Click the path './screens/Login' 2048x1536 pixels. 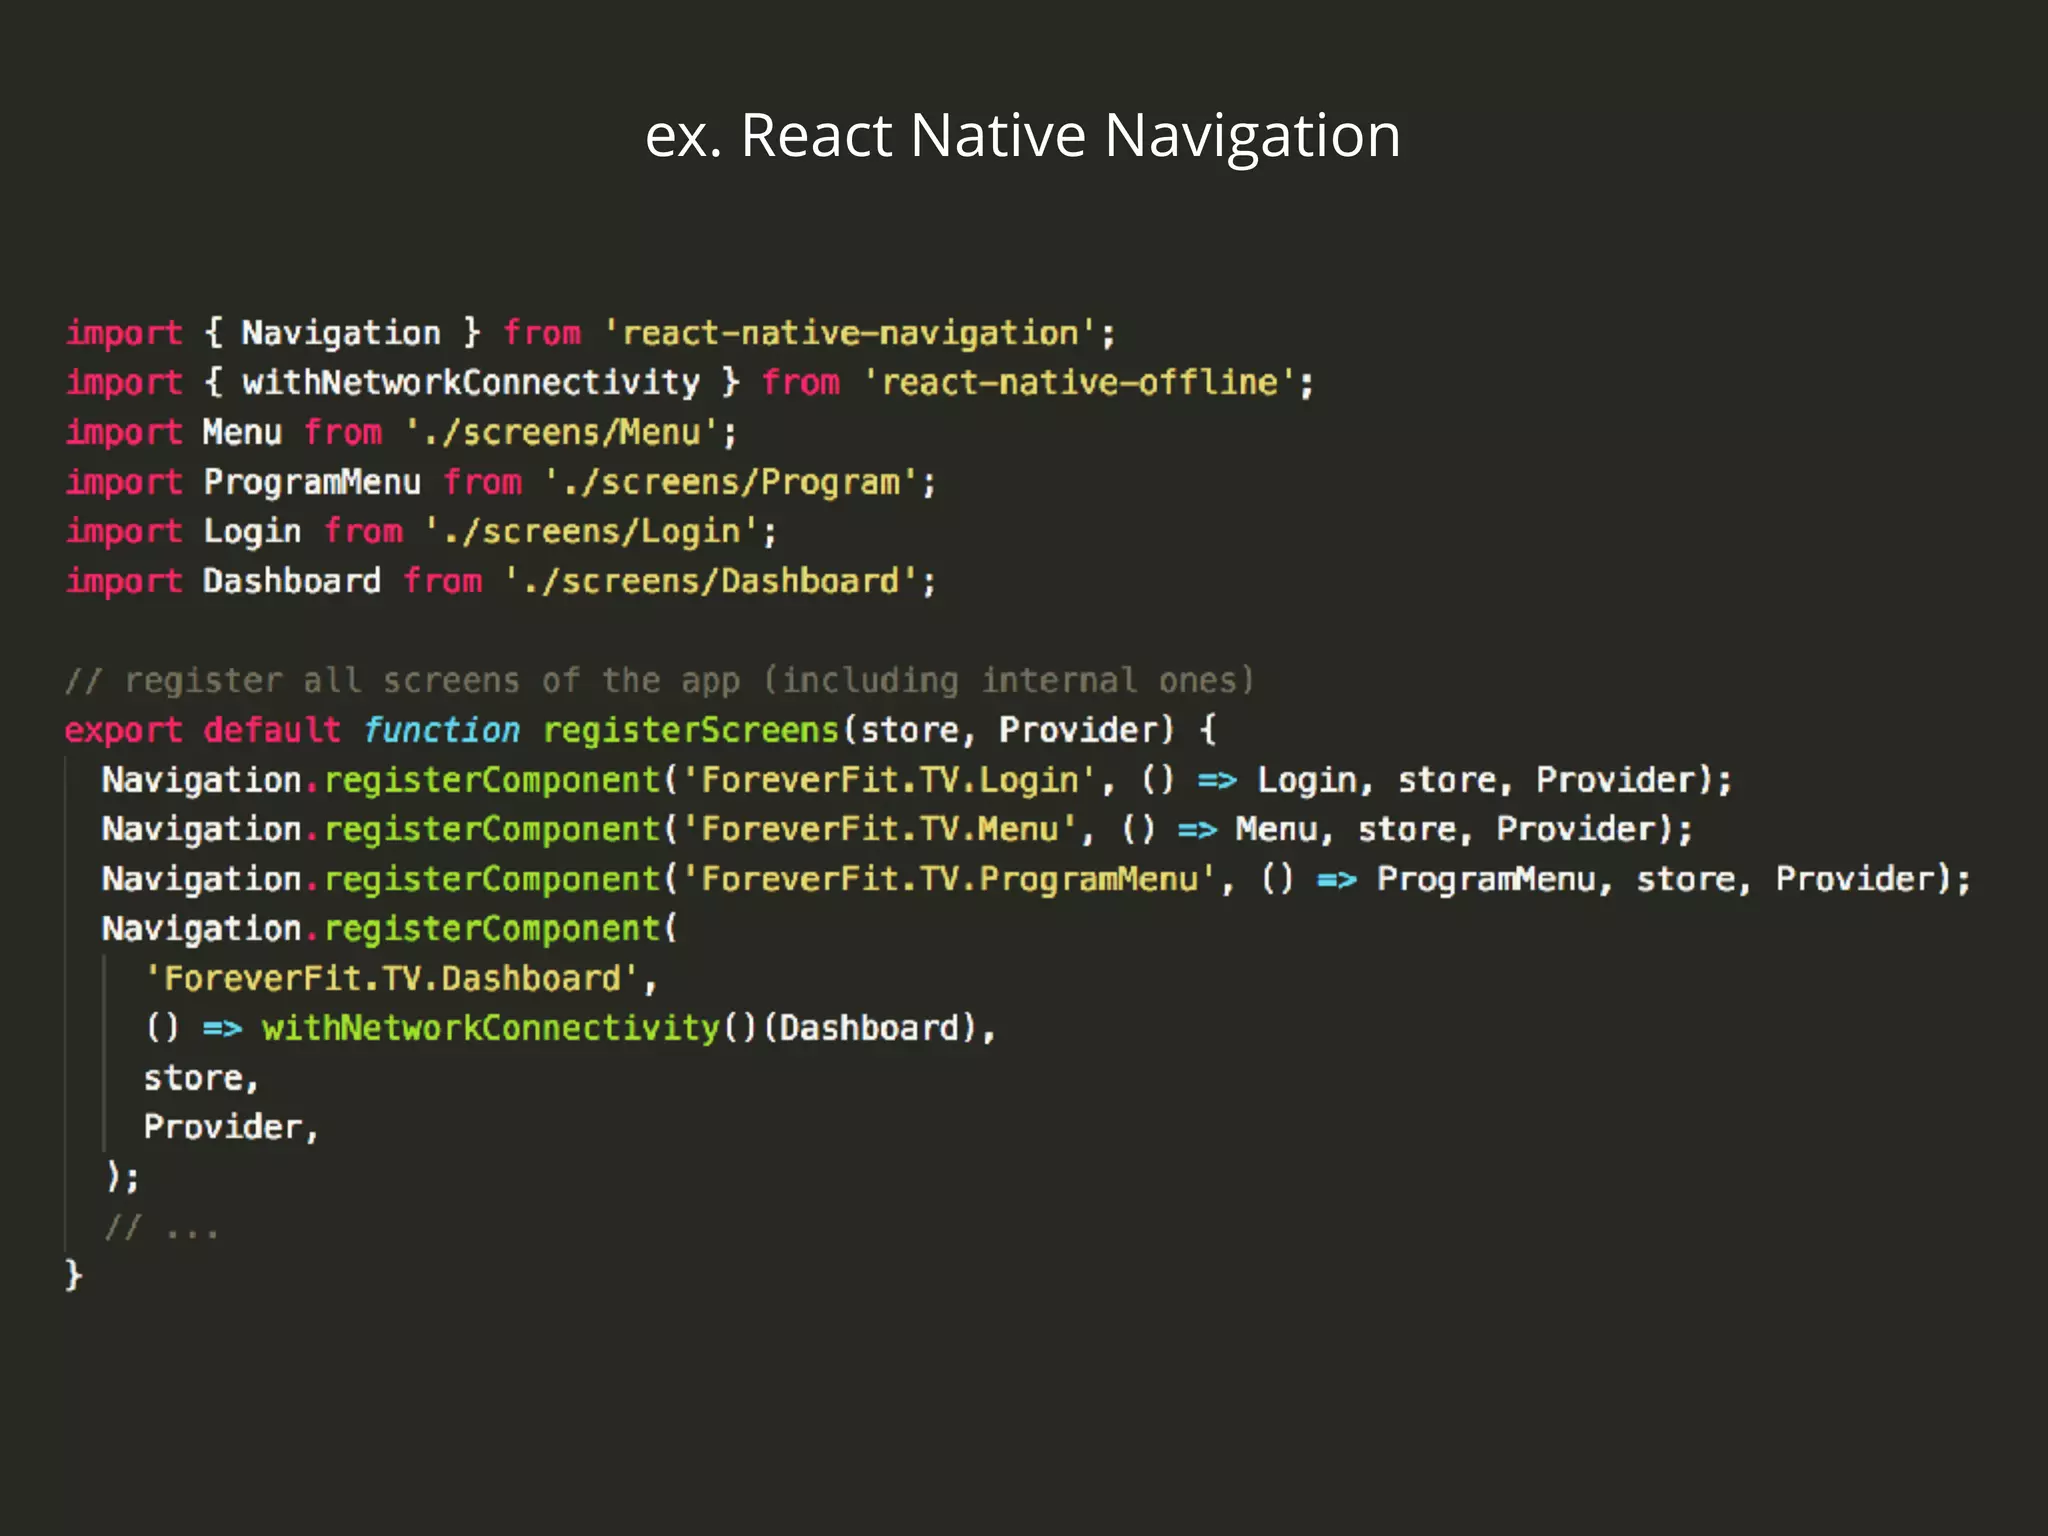[x=592, y=531]
